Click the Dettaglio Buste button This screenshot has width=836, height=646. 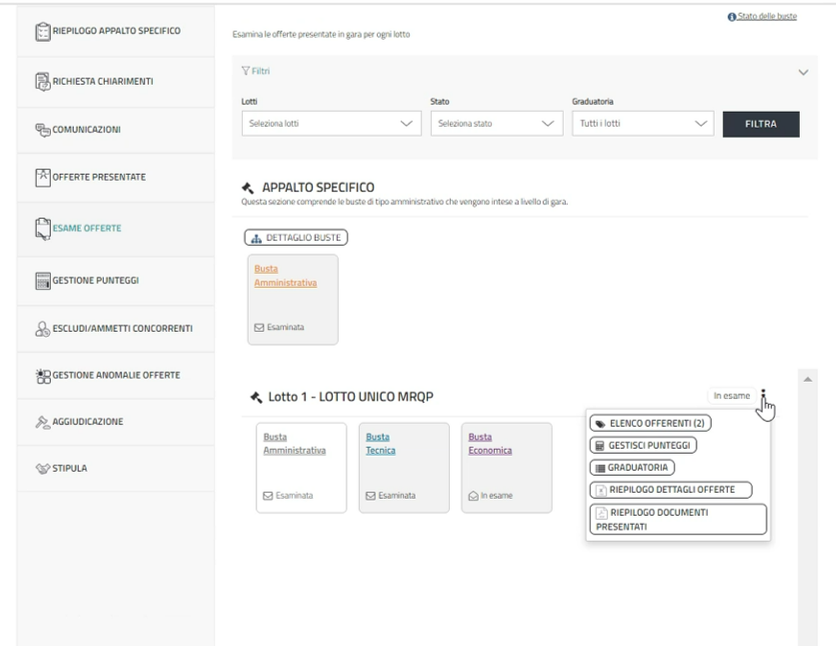296,238
